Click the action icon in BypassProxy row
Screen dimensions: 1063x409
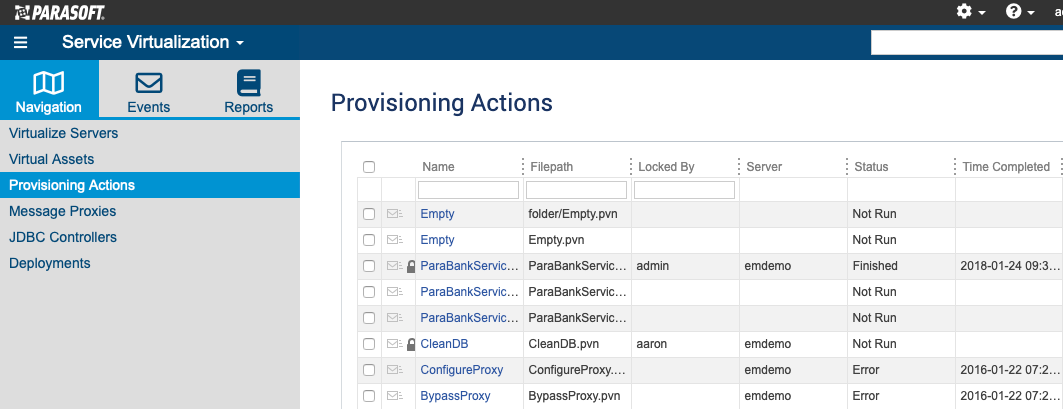click(x=395, y=396)
